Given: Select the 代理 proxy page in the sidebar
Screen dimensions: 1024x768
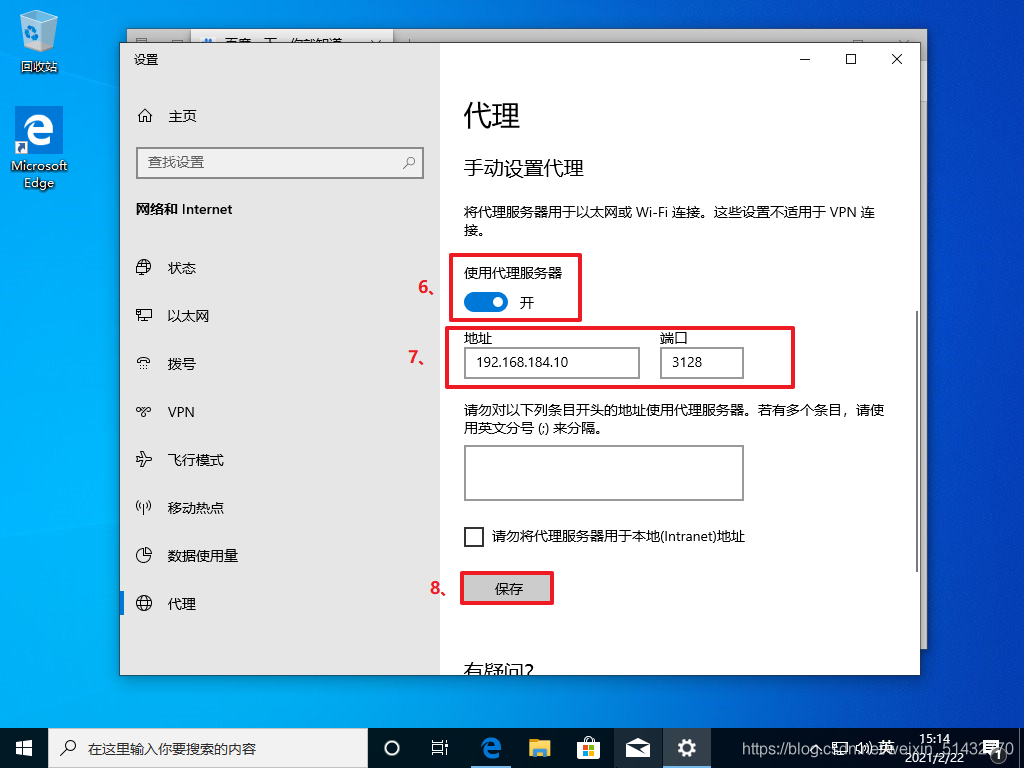Looking at the screenshot, I should [x=167, y=603].
